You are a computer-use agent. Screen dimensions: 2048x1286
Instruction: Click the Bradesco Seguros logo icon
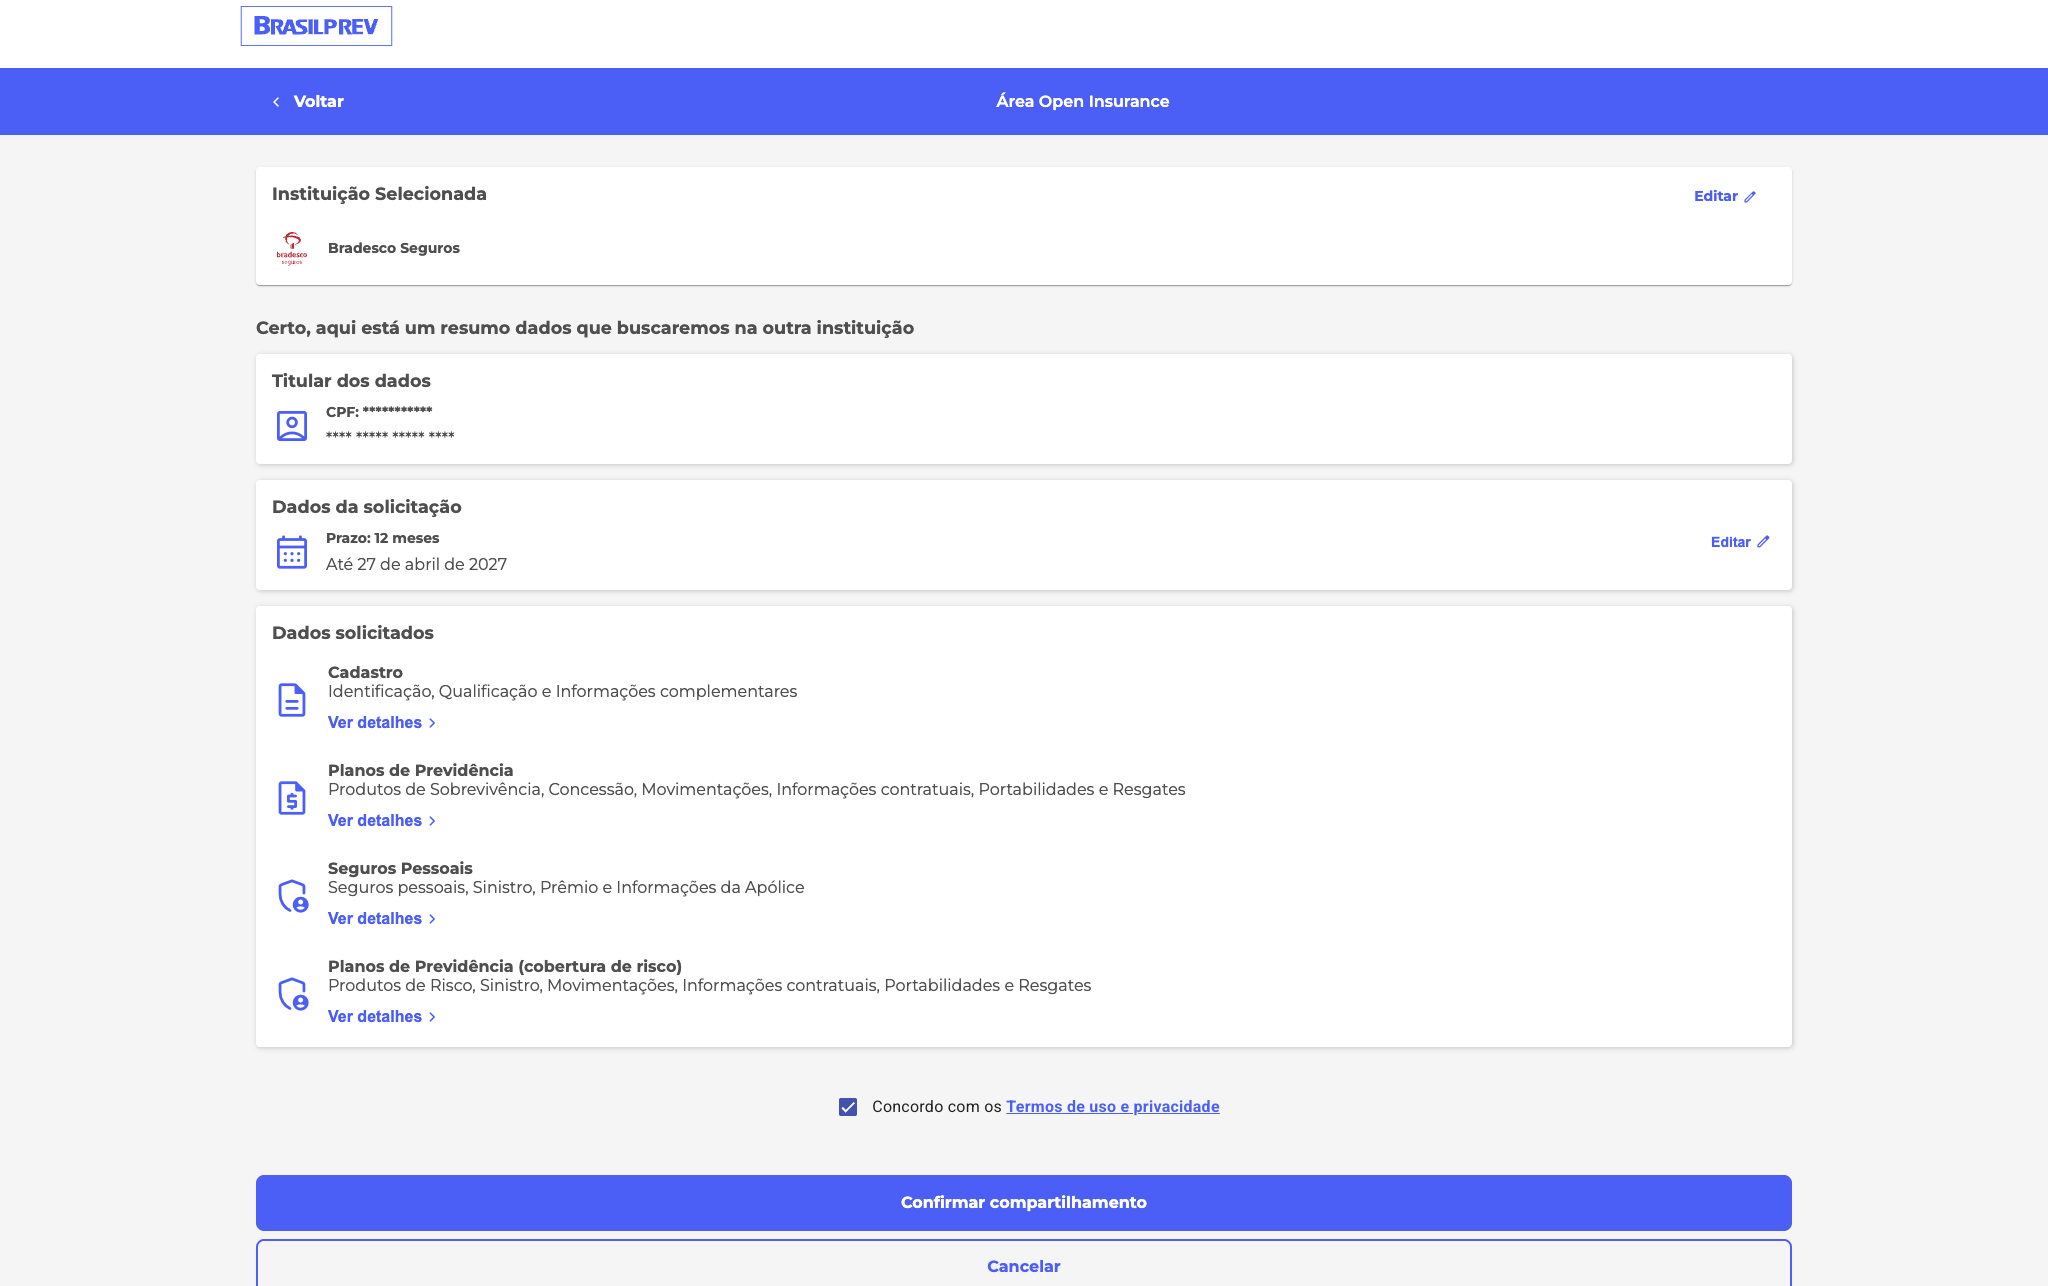[292, 248]
